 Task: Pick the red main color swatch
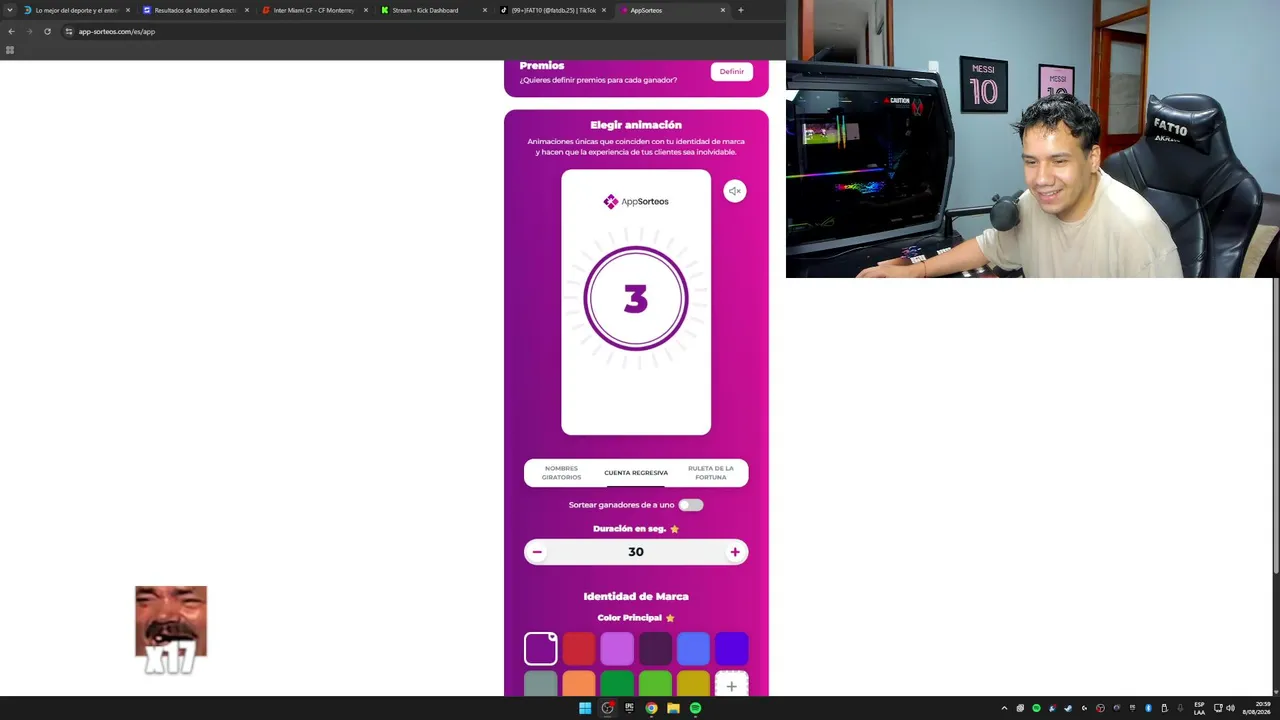579,648
